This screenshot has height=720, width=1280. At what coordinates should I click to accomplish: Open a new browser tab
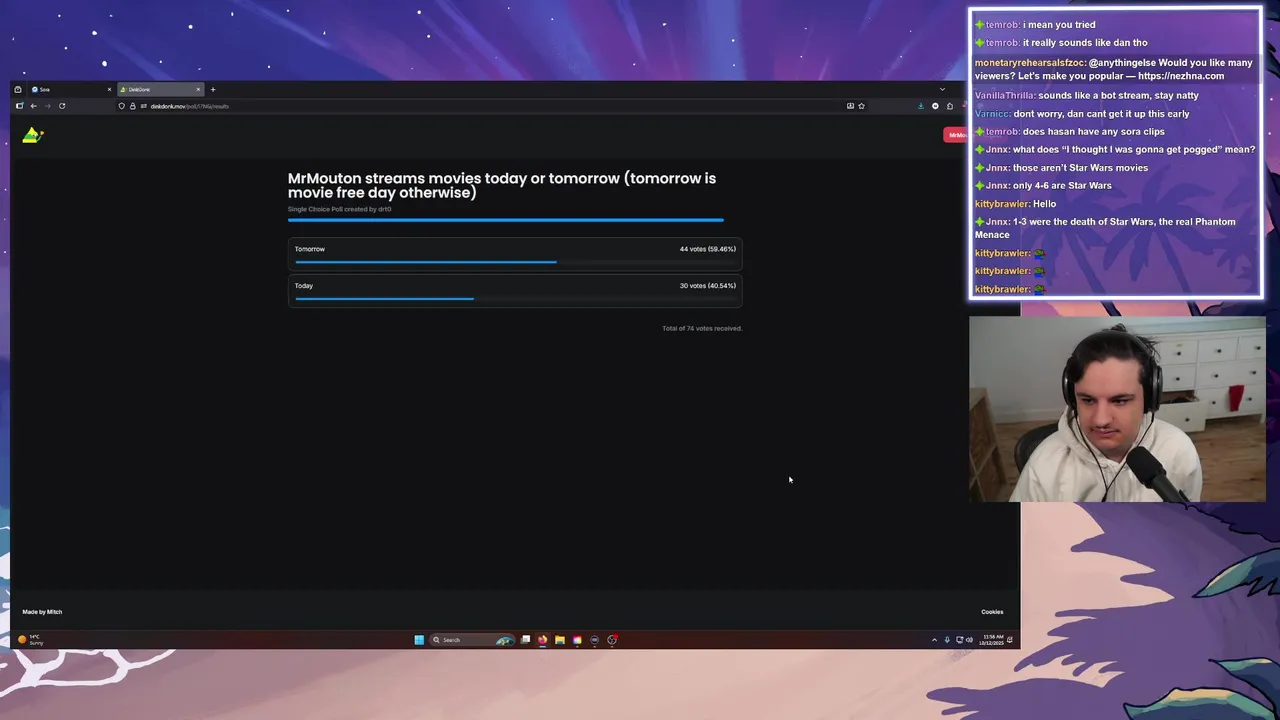(212, 89)
